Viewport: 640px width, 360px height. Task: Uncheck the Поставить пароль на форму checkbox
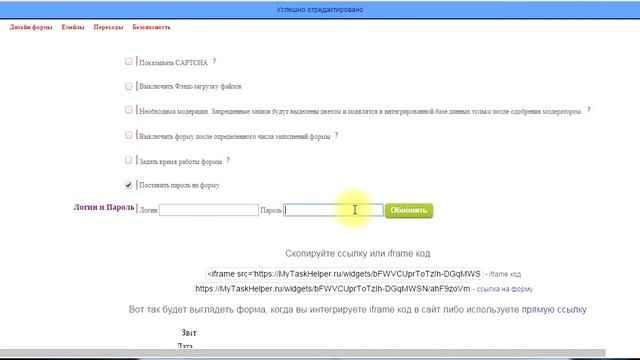[x=129, y=185]
